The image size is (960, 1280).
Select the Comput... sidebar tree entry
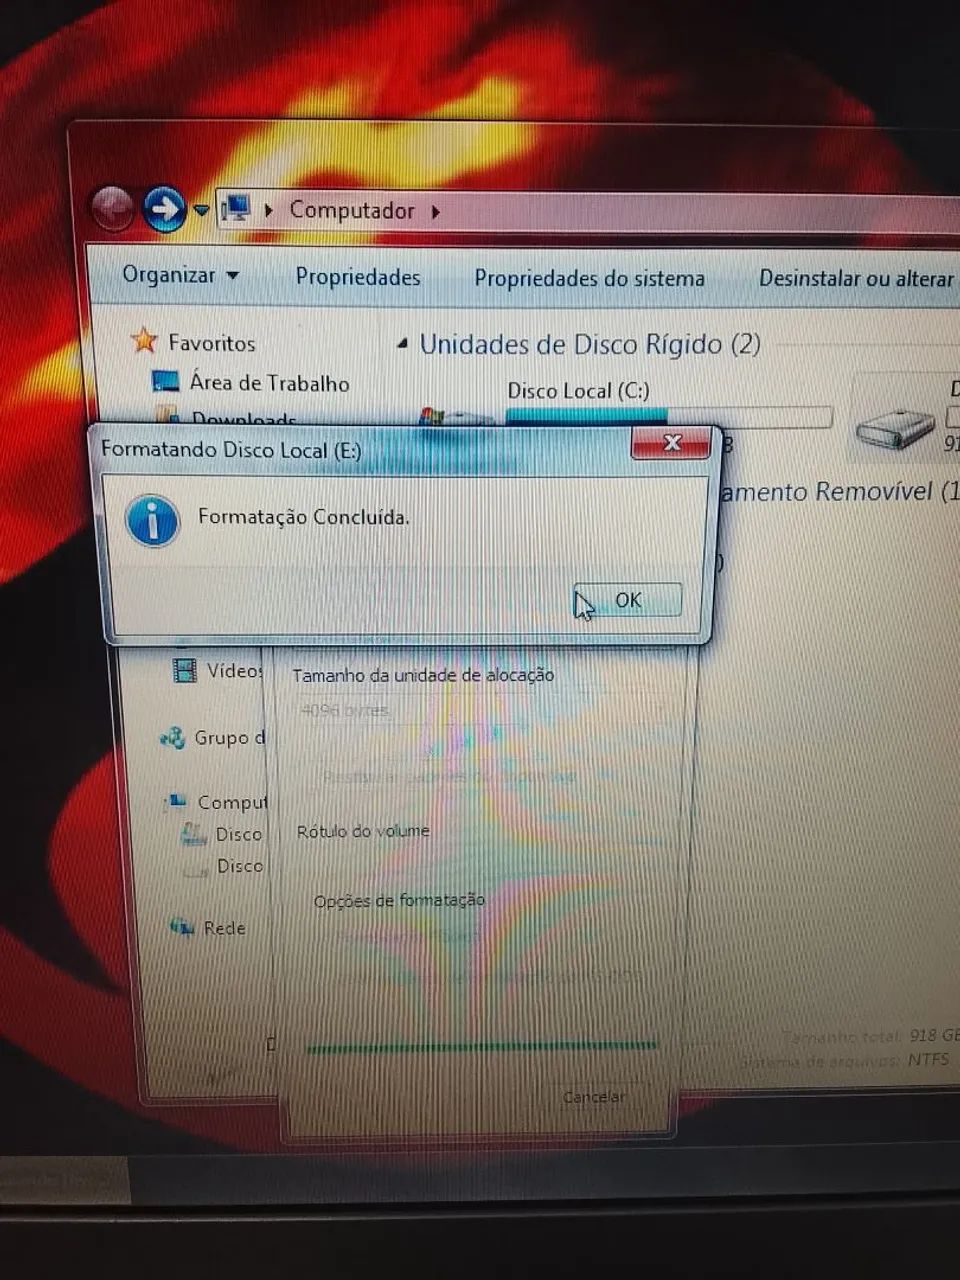(233, 802)
